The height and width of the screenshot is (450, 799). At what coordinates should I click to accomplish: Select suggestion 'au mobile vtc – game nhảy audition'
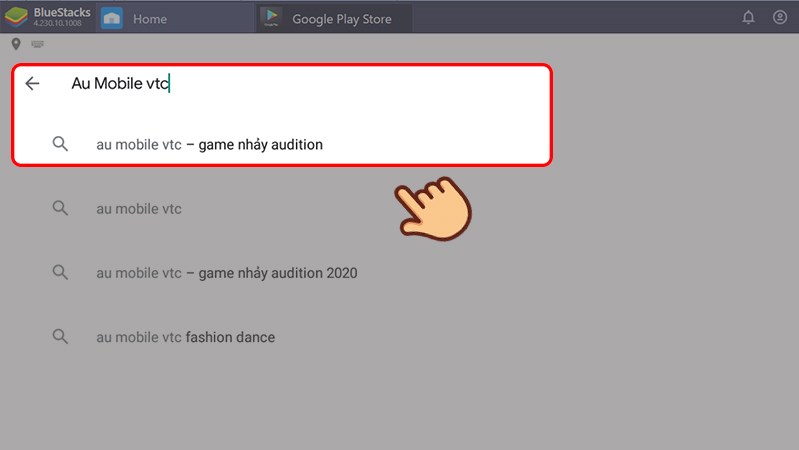(209, 145)
